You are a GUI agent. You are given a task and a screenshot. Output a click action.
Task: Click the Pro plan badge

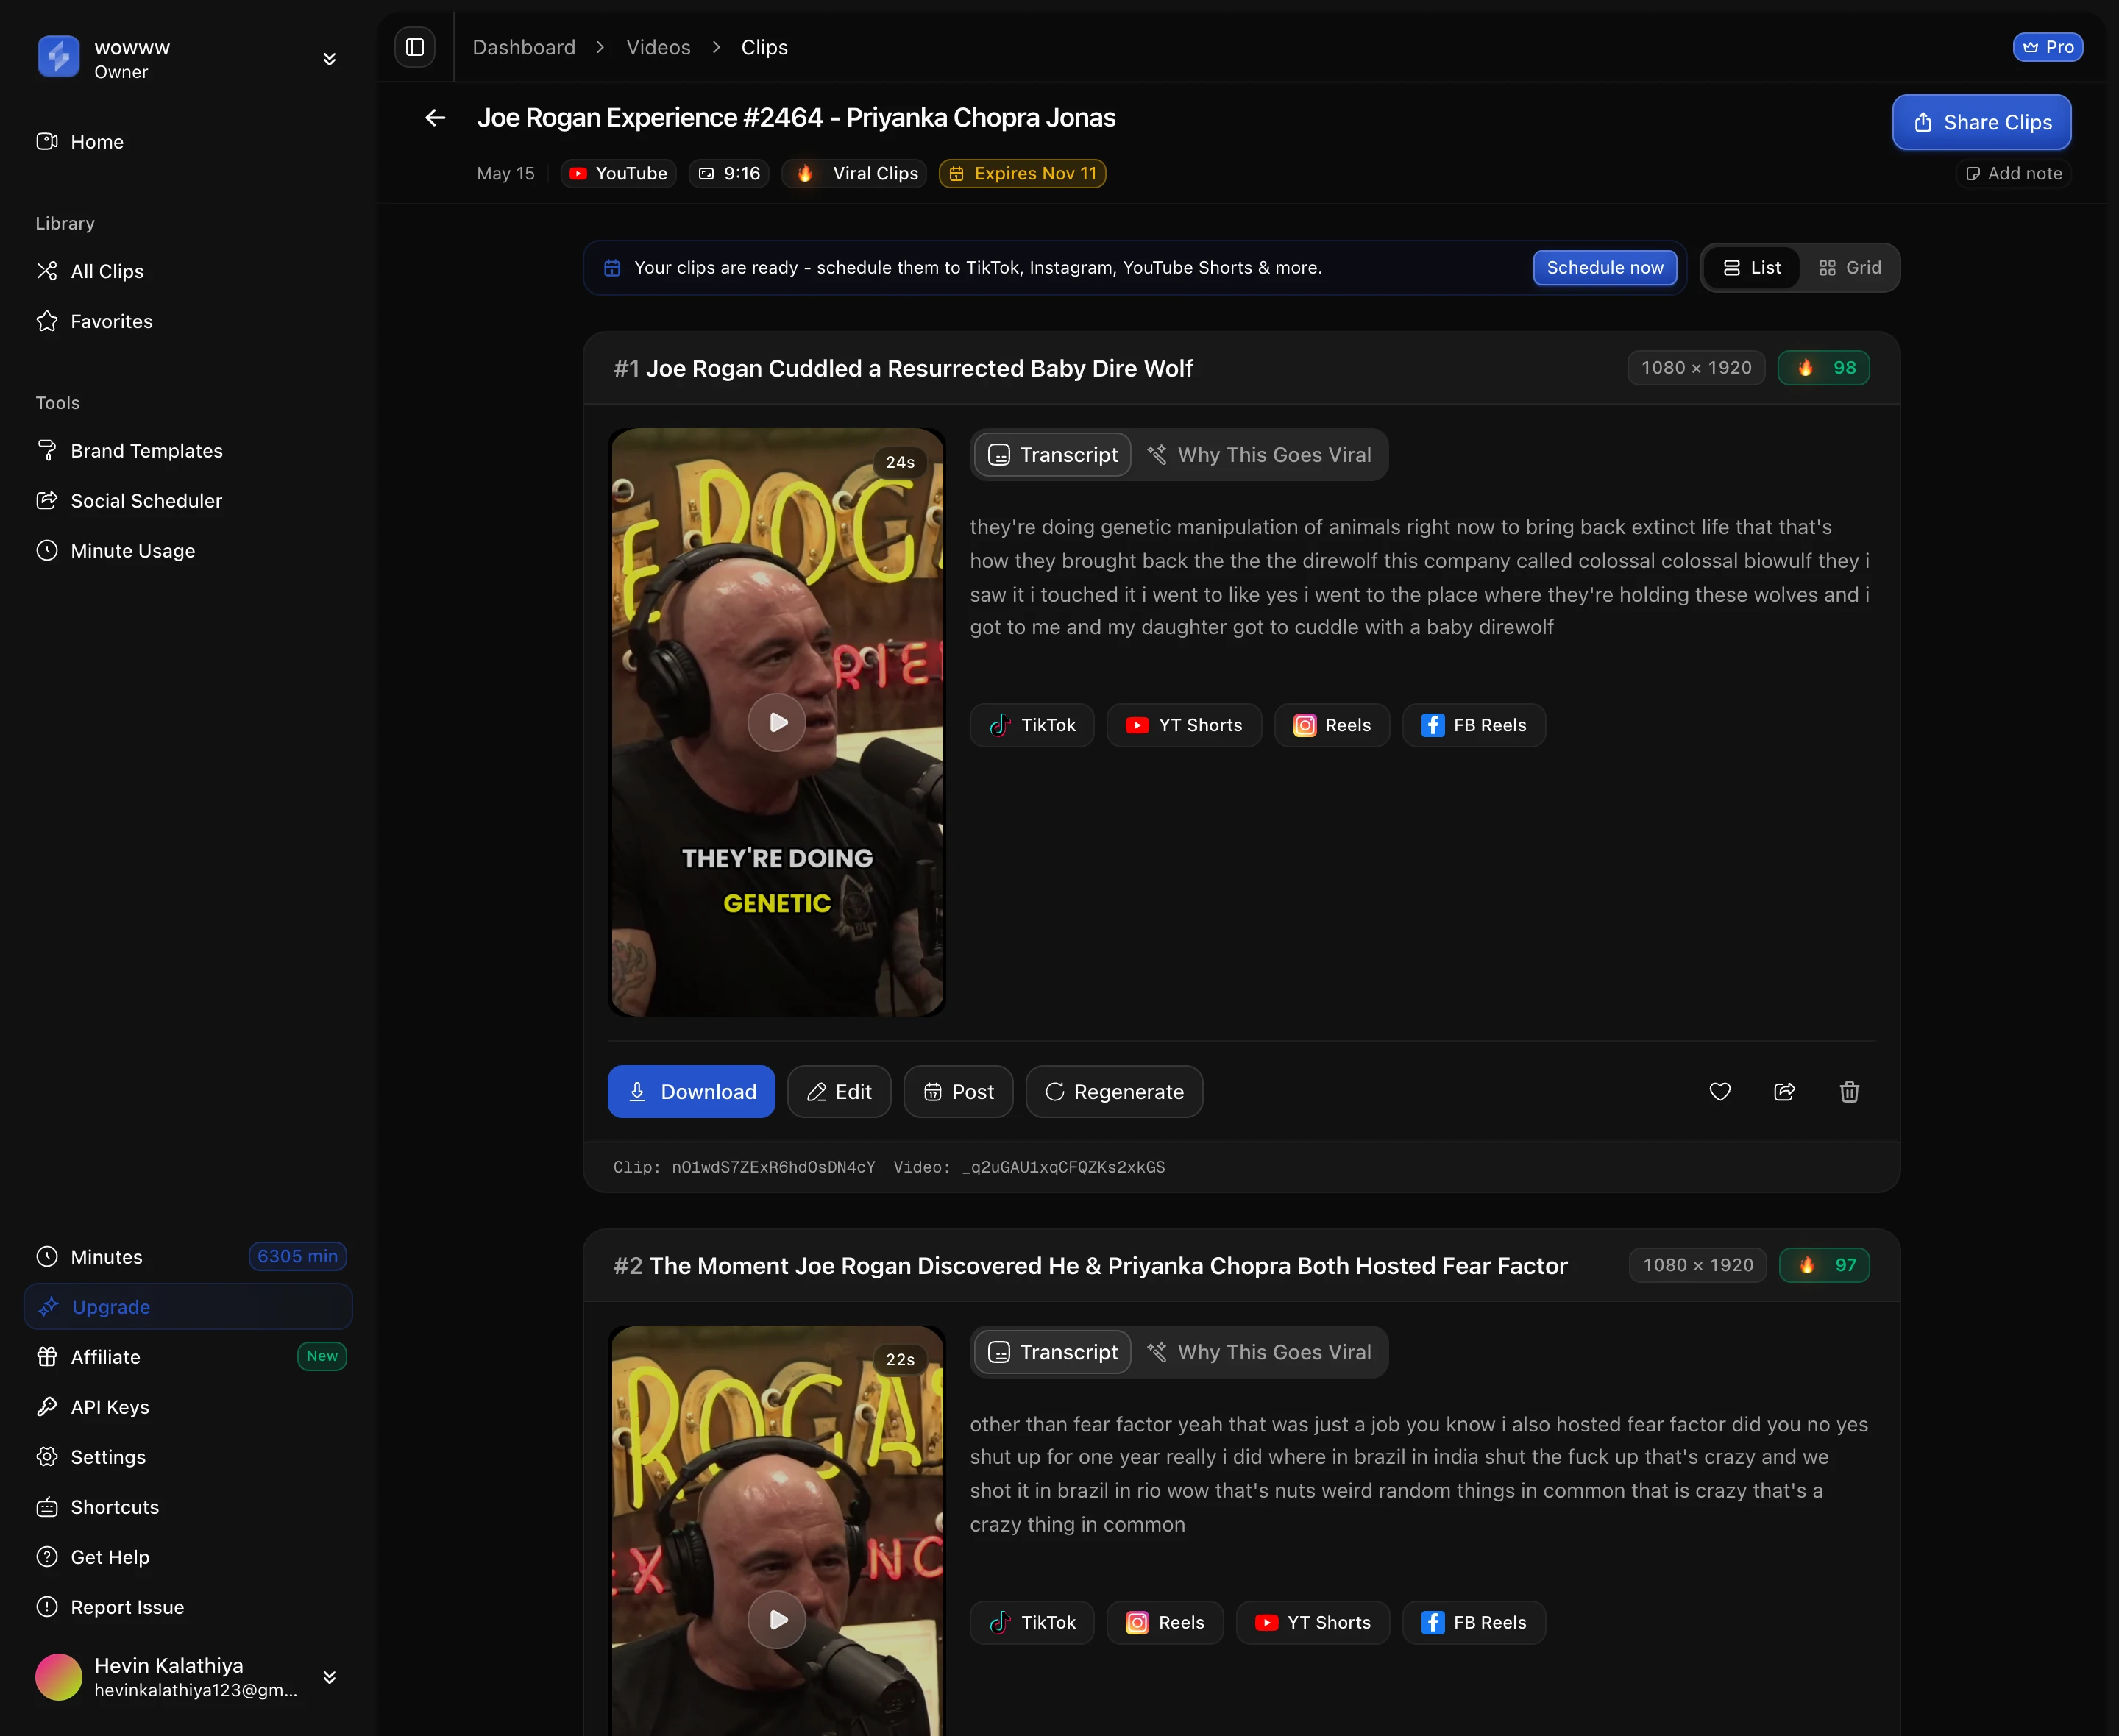pyautogui.click(x=2047, y=47)
